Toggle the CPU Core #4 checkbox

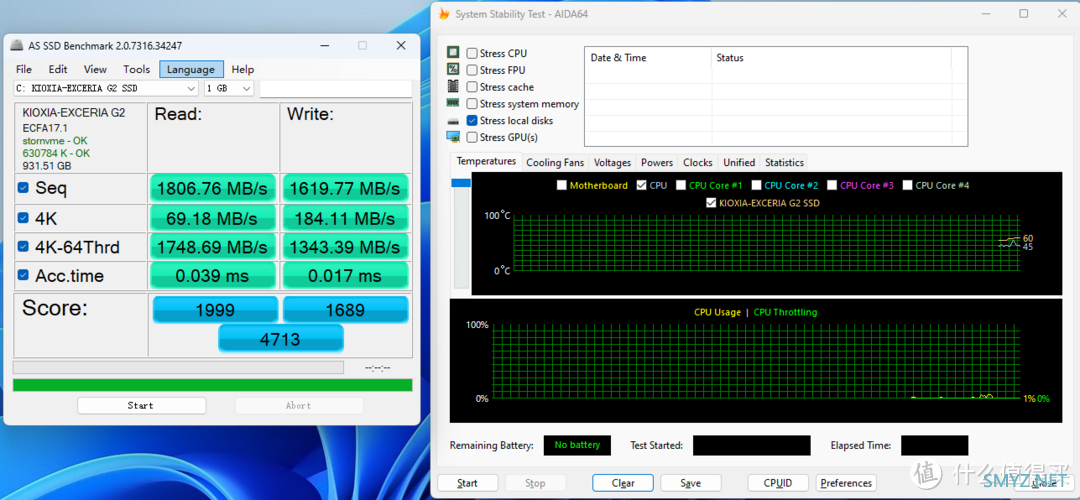tap(907, 185)
